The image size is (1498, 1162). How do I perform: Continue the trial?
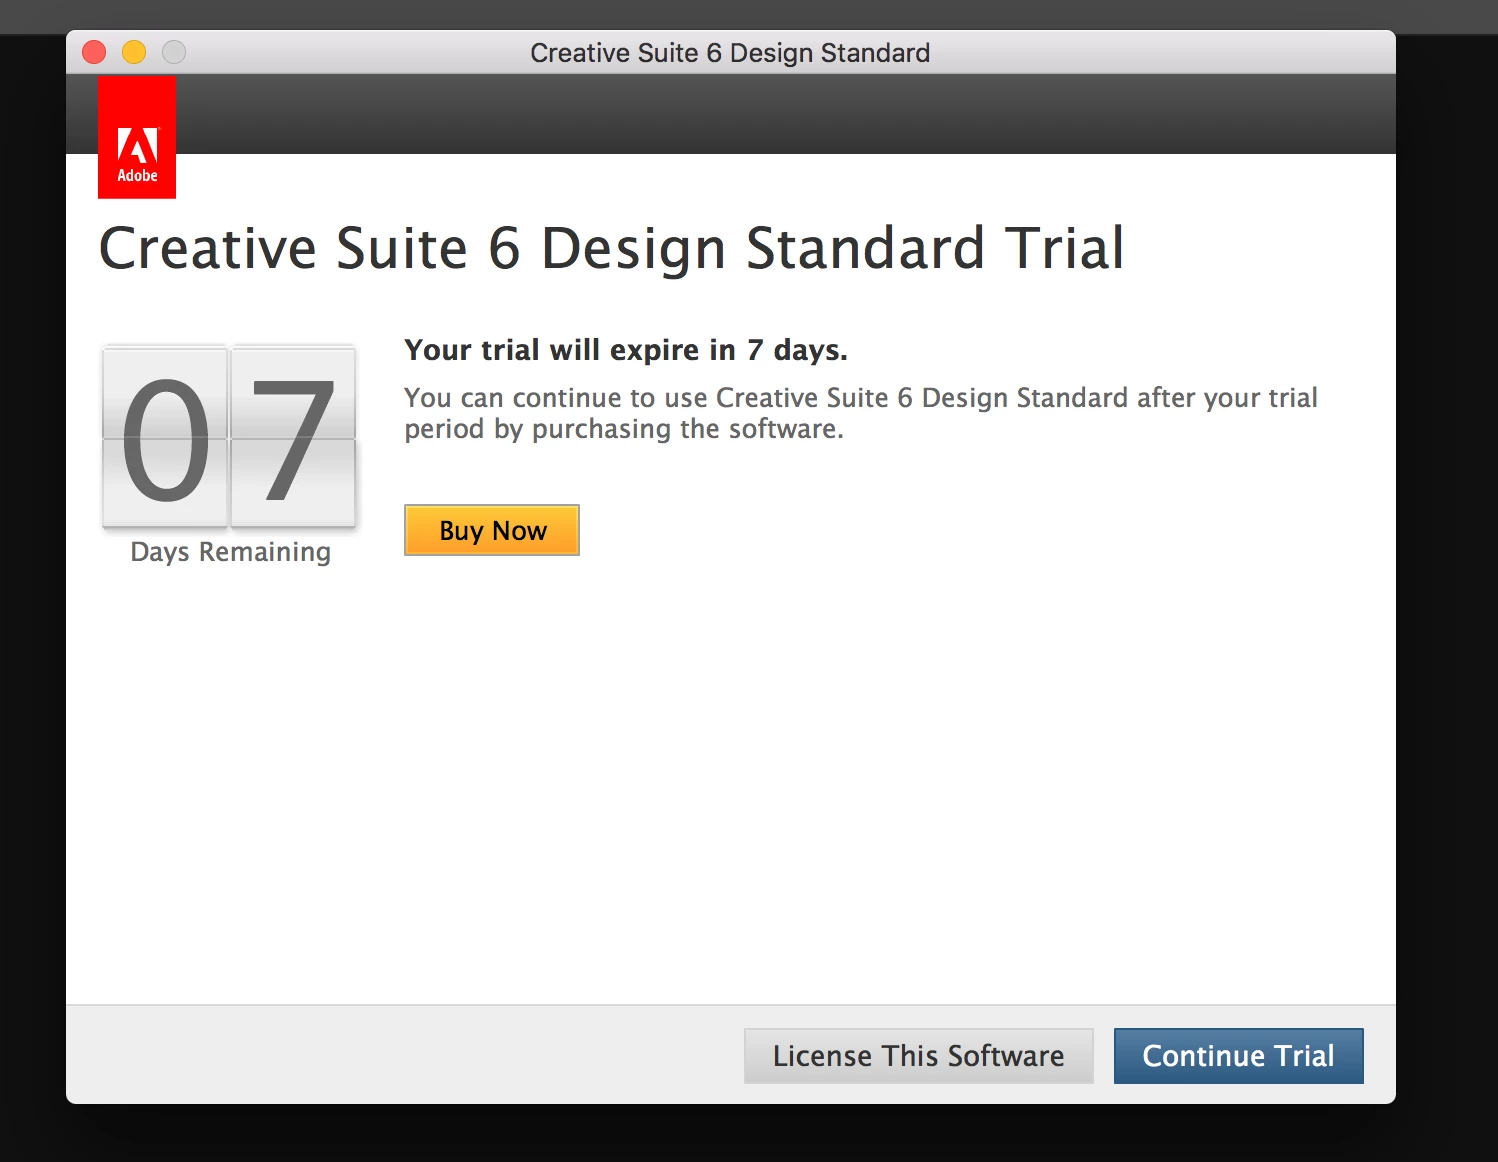pyautogui.click(x=1238, y=1056)
